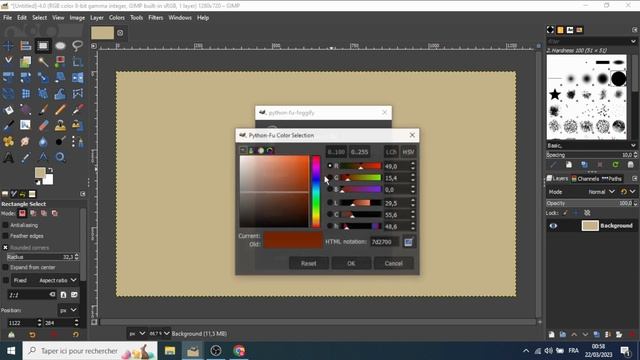The image size is (640, 360).
Task: Select the Ellipse Select tool
Action: [60, 46]
